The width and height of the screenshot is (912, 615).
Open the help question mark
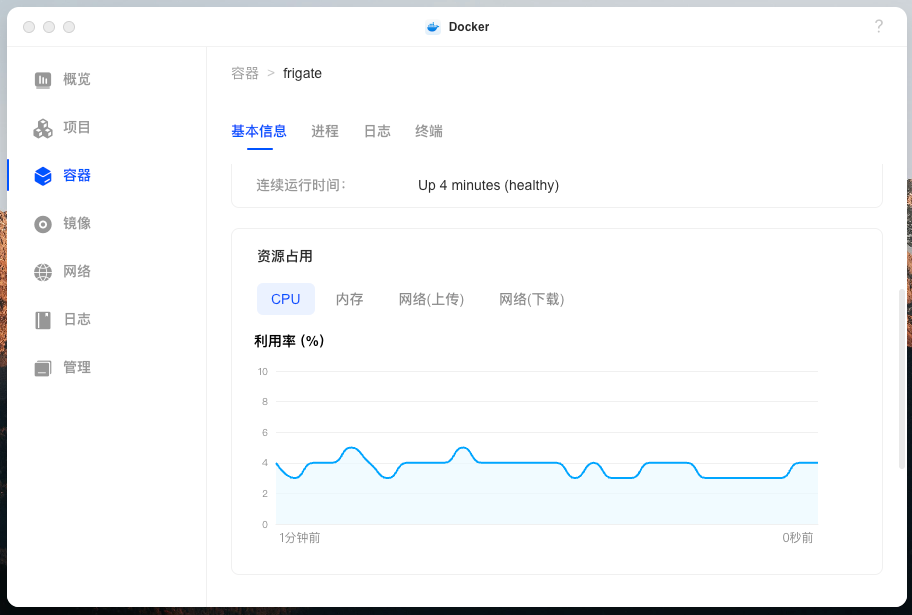[878, 26]
